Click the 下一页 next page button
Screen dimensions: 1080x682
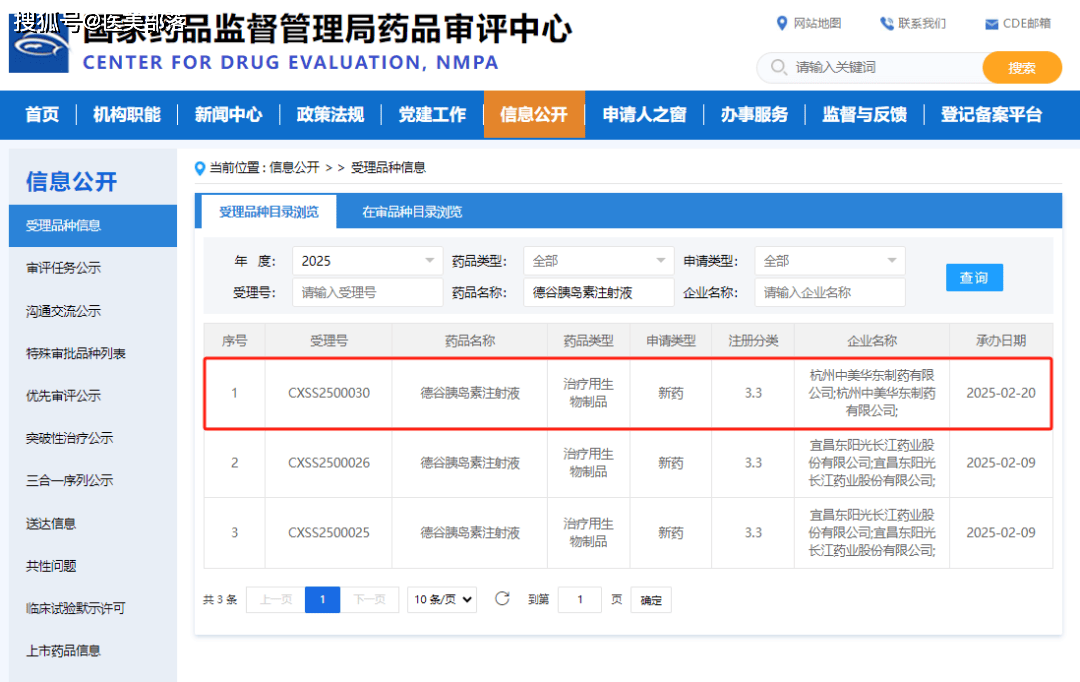369,599
